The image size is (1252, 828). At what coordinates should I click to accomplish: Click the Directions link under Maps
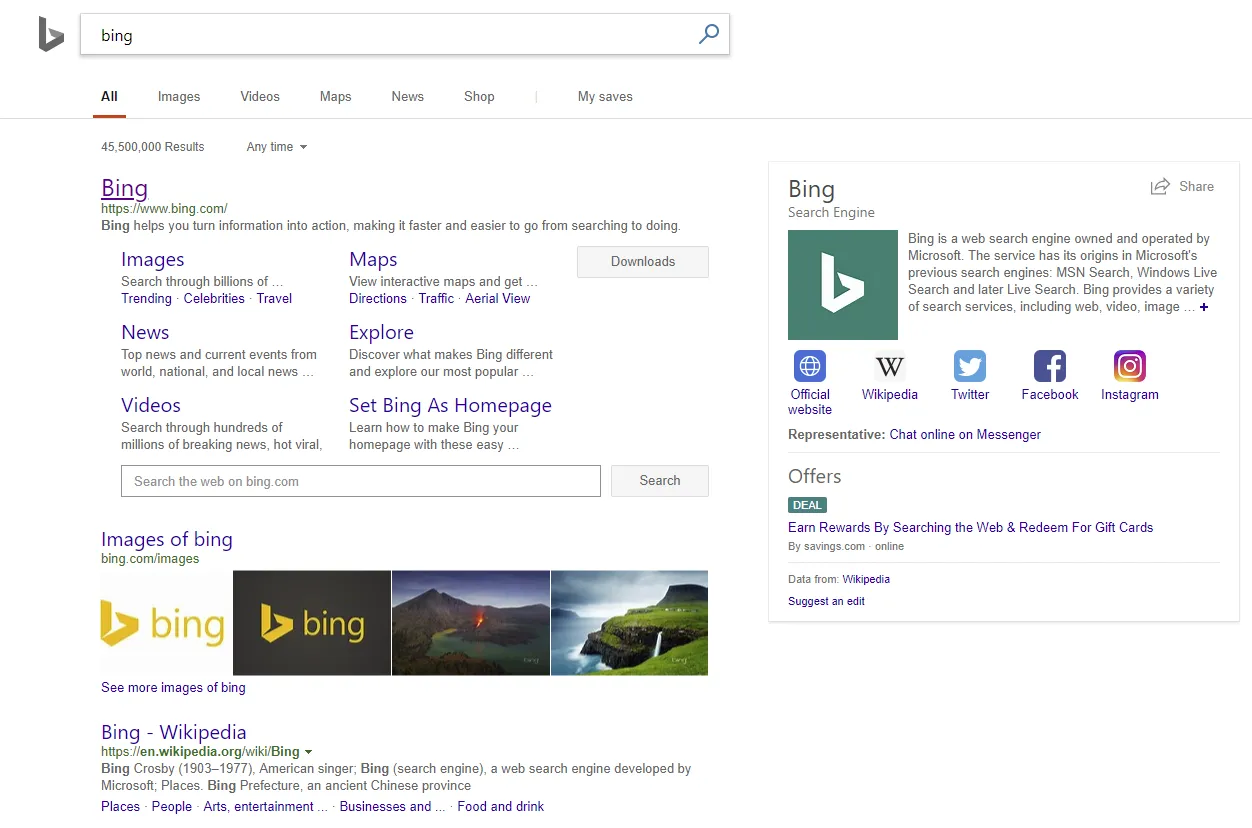pos(378,299)
